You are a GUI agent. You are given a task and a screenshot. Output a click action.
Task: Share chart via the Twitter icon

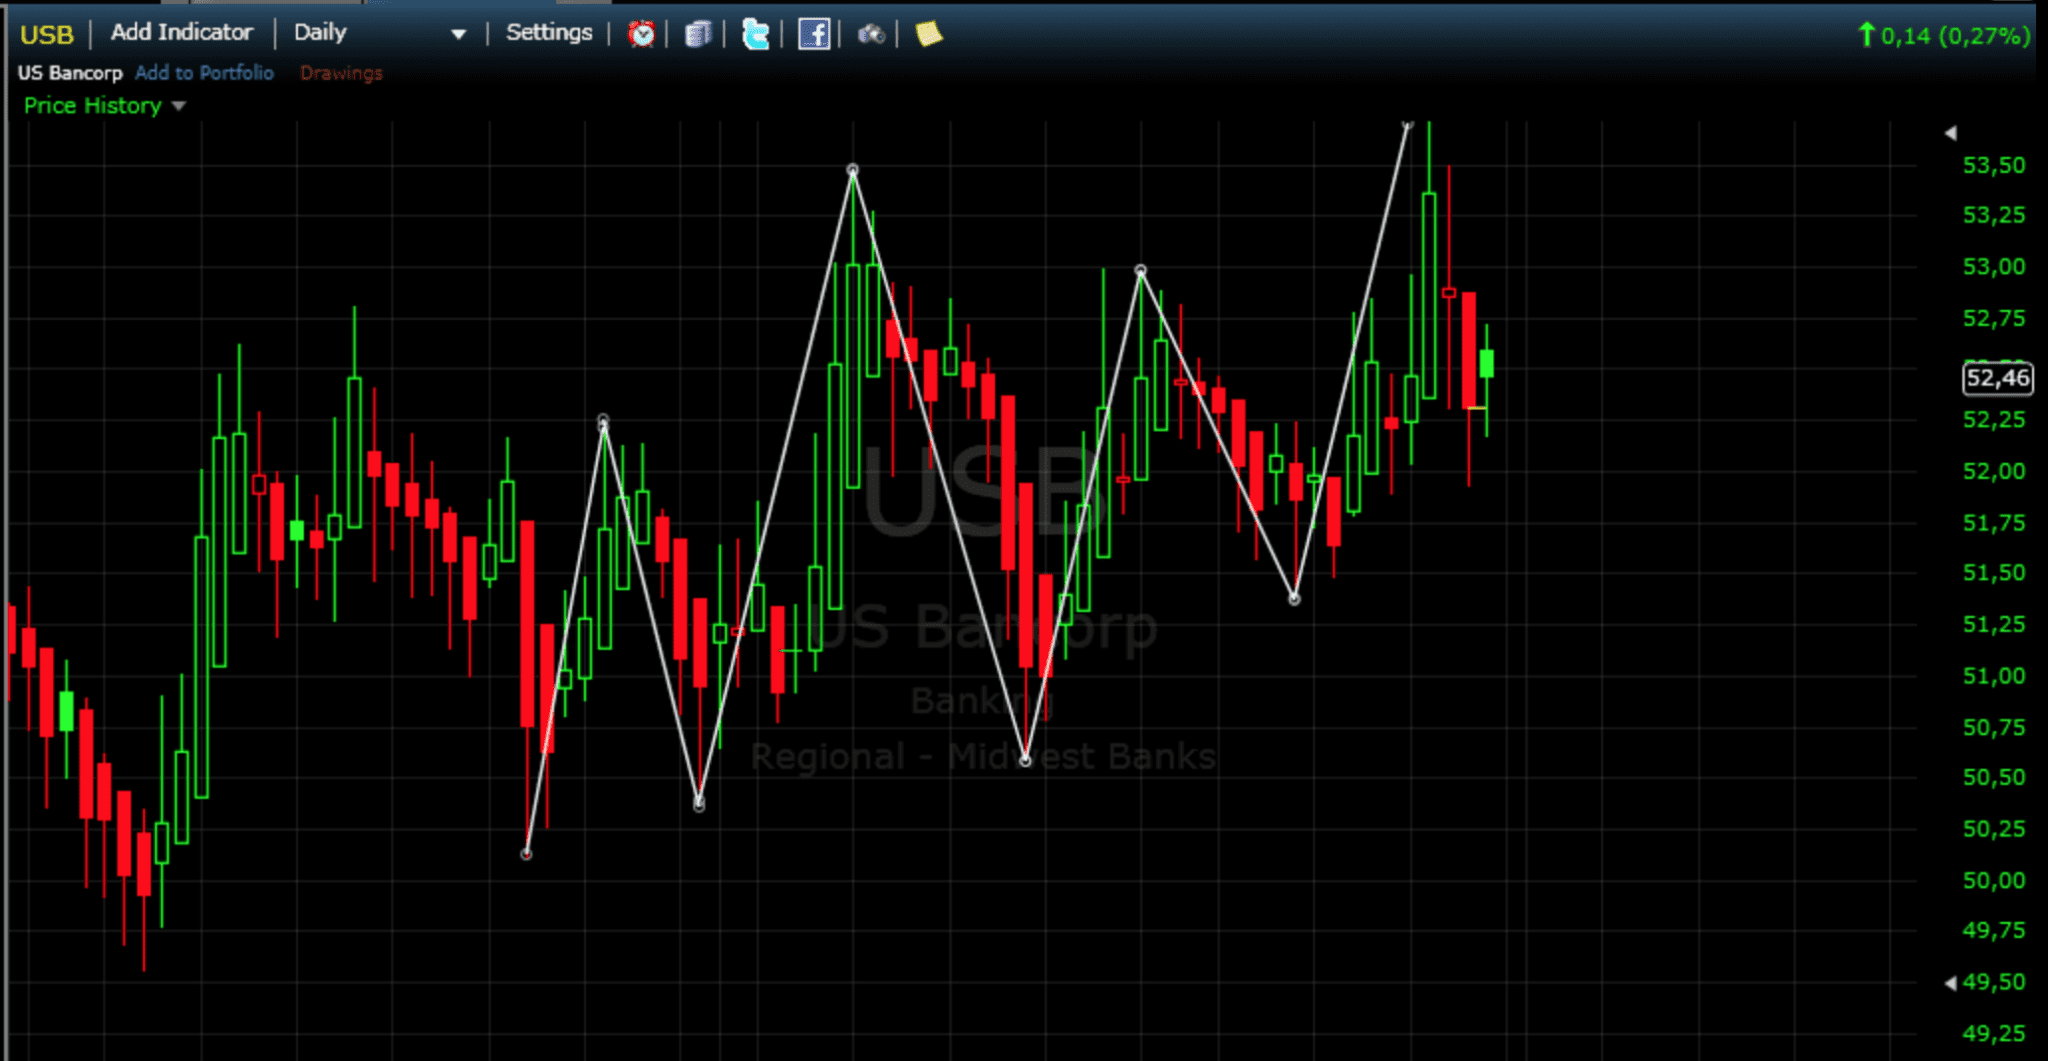pyautogui.click(x=755, y=34)
